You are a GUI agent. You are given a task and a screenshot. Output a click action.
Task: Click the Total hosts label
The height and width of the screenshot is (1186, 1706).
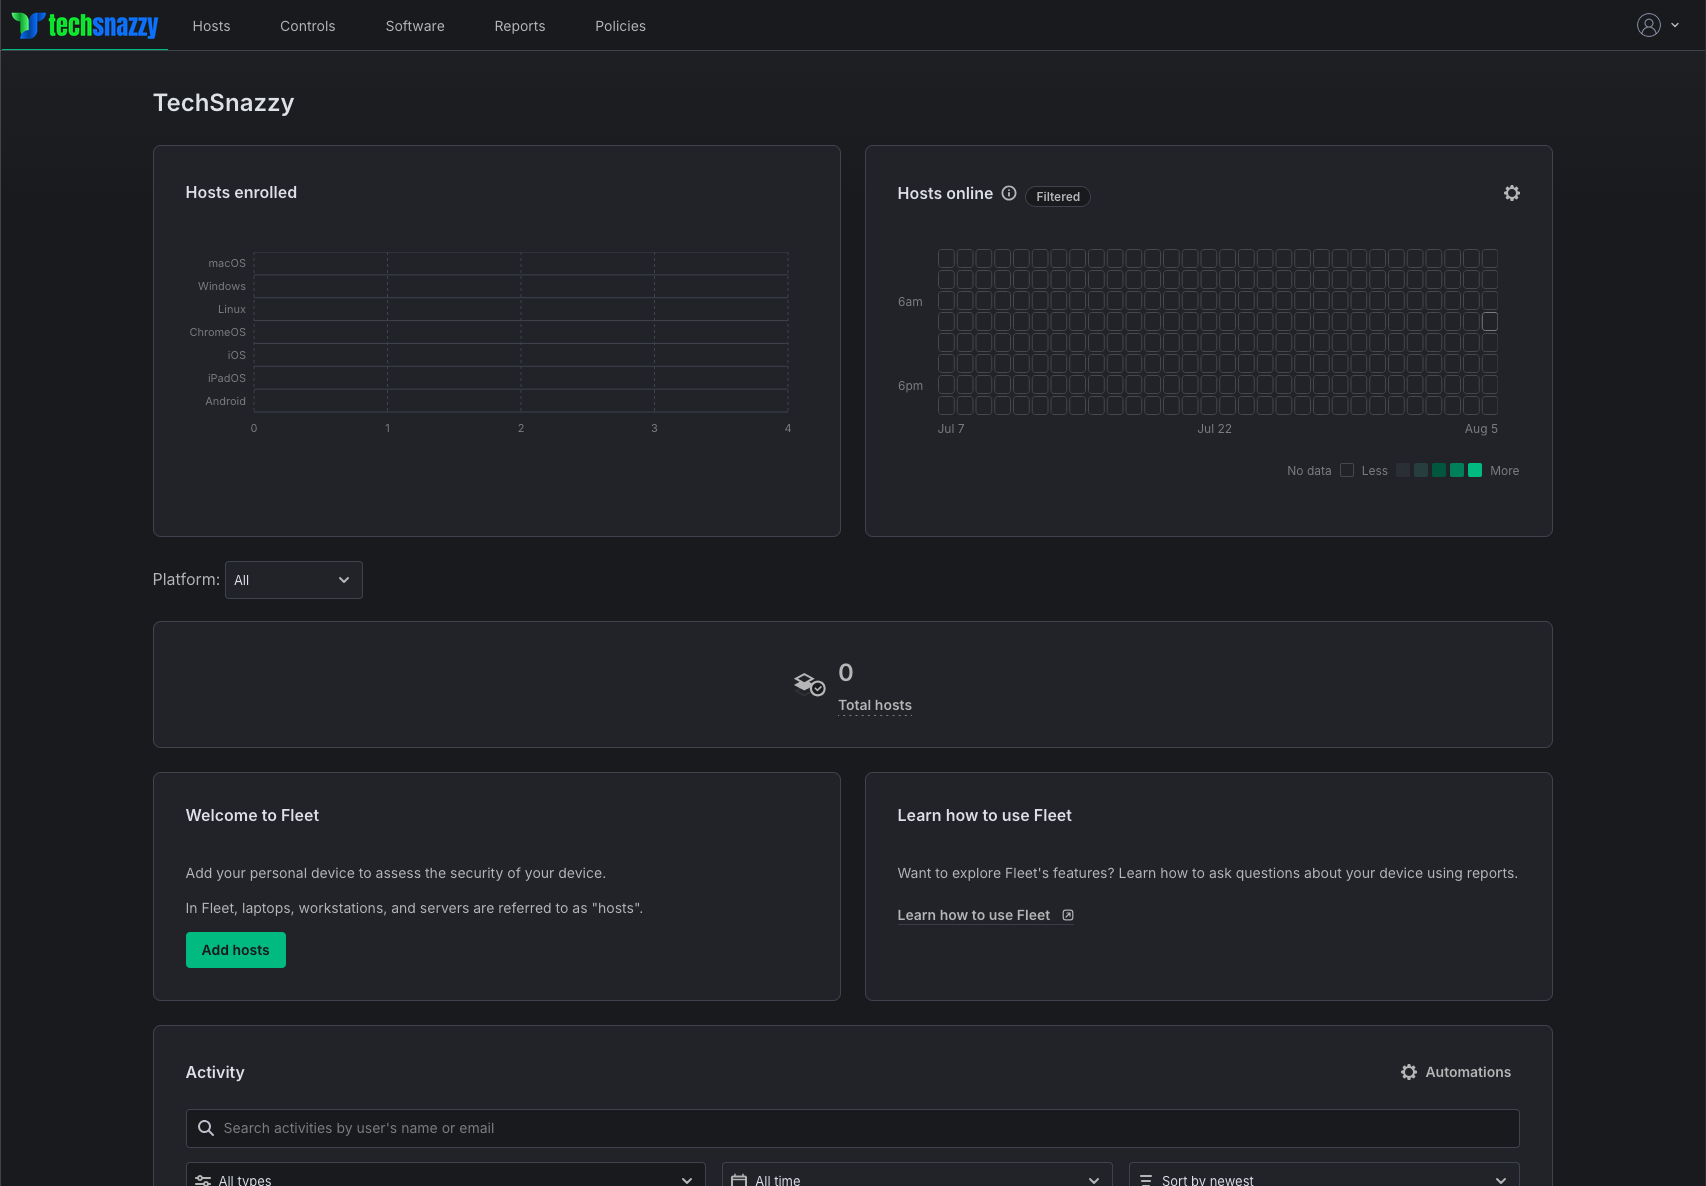(x=875, y=705)
